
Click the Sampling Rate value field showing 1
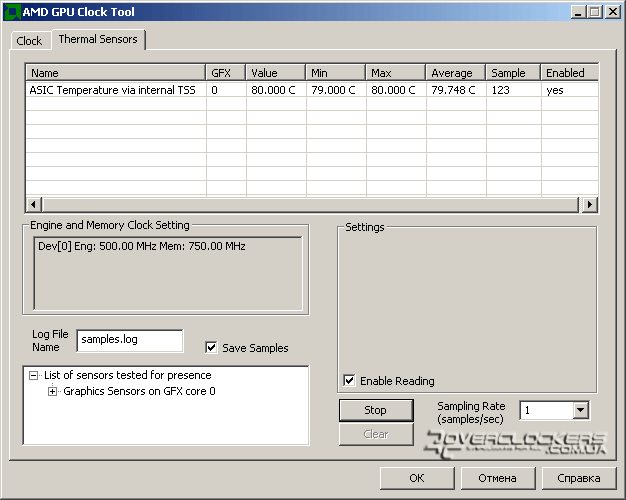pos(547,410)
